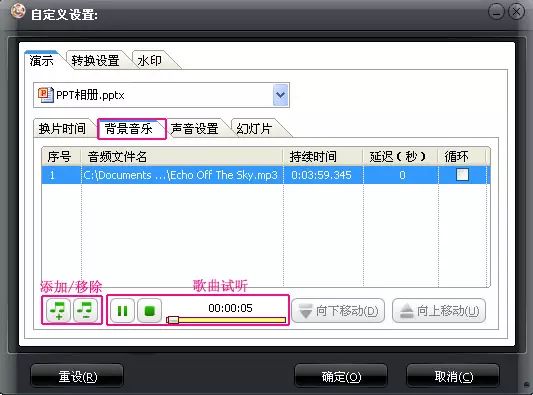Stop the song preview playback
Viewport: 533px width, 395px height.
pos(150,310)
